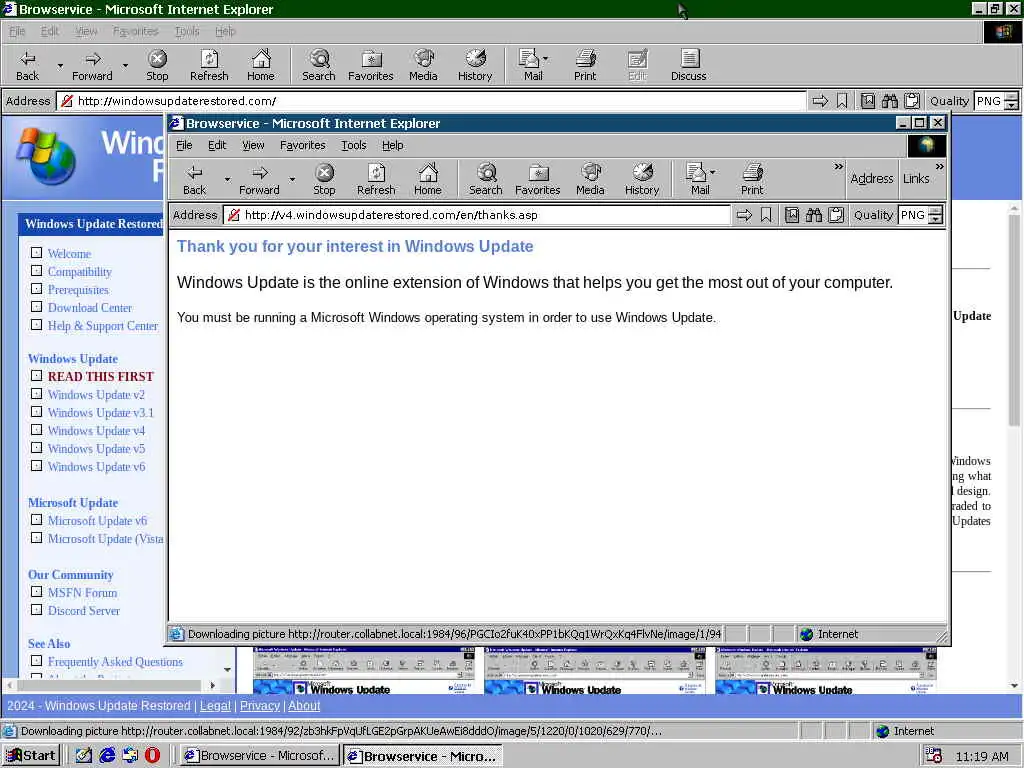Click Print in the background window toolbar
1024x768 pixels.
[x=585, y=66]
